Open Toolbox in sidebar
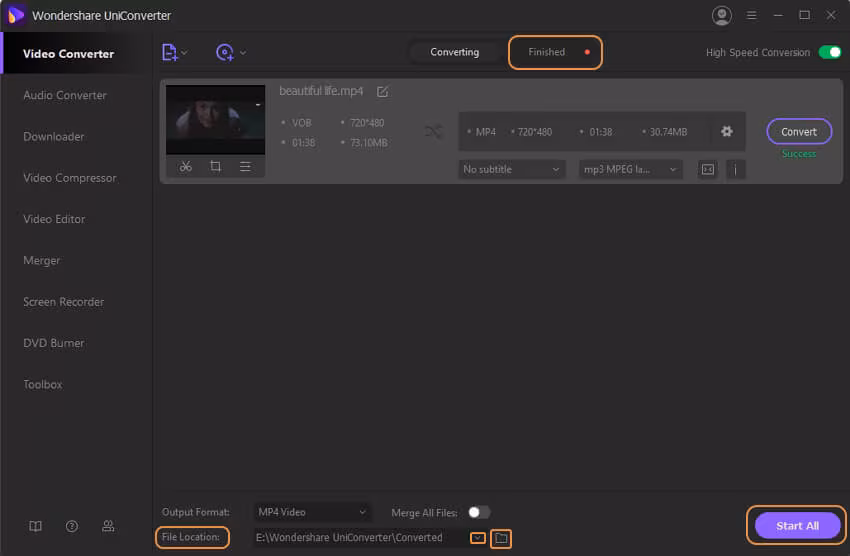Viewport: 850px width, 556px height. point(42,384)
